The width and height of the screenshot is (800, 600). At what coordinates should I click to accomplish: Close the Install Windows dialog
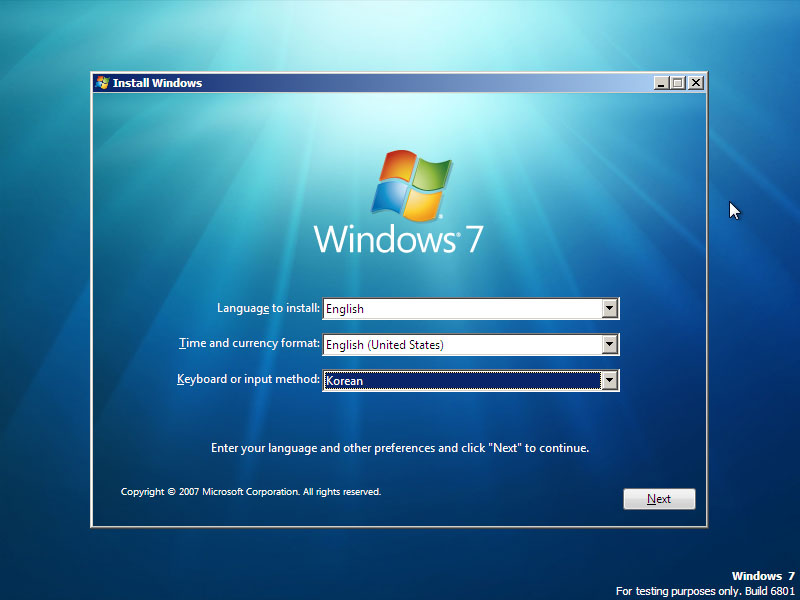point(695,83)
